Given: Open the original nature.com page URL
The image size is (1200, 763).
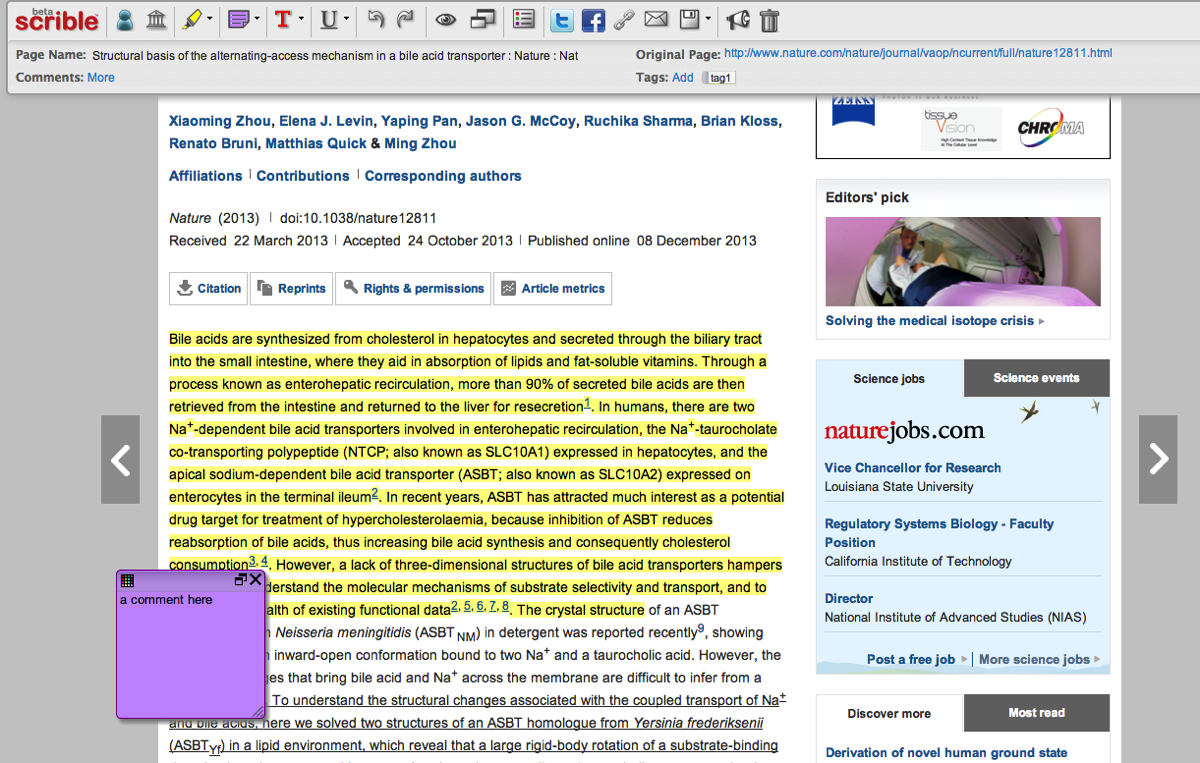Looking at the screenshot, I should tap(918, 53).
